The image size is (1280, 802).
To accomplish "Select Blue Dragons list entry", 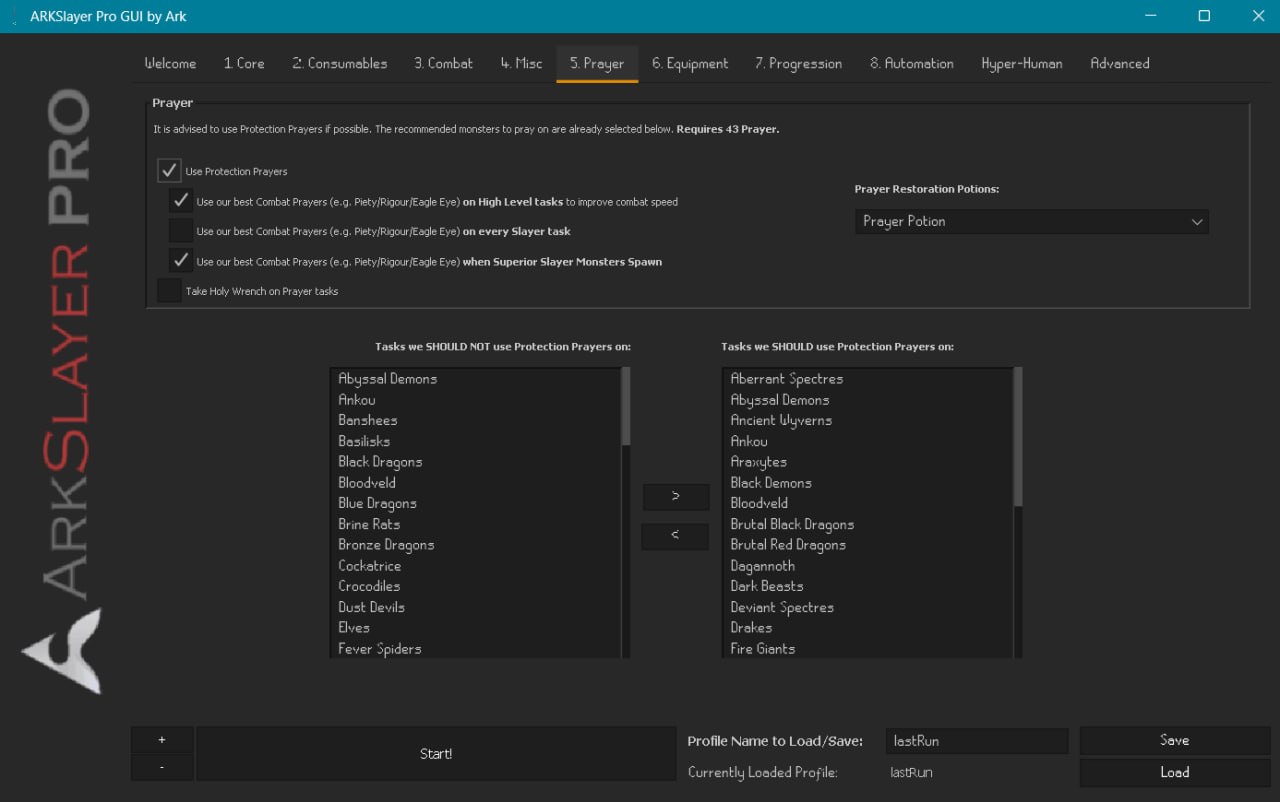I will 476,504.
